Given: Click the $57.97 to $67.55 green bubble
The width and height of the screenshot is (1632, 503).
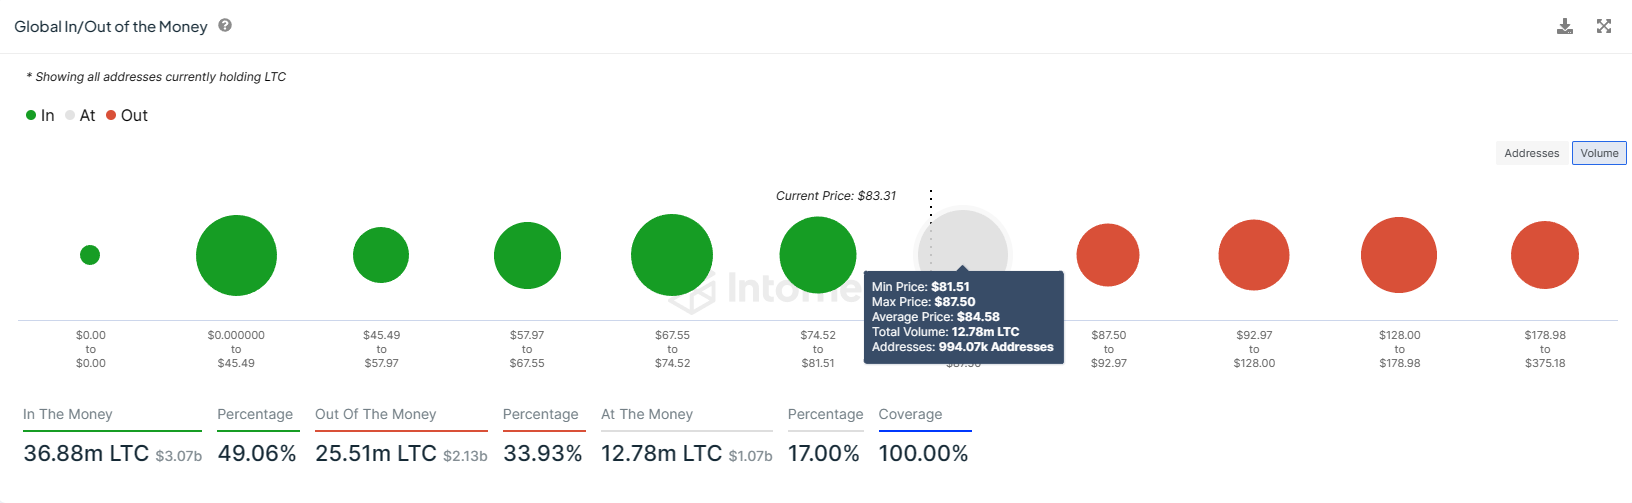Looking at the screenshot, I should [x=527, y=255].
